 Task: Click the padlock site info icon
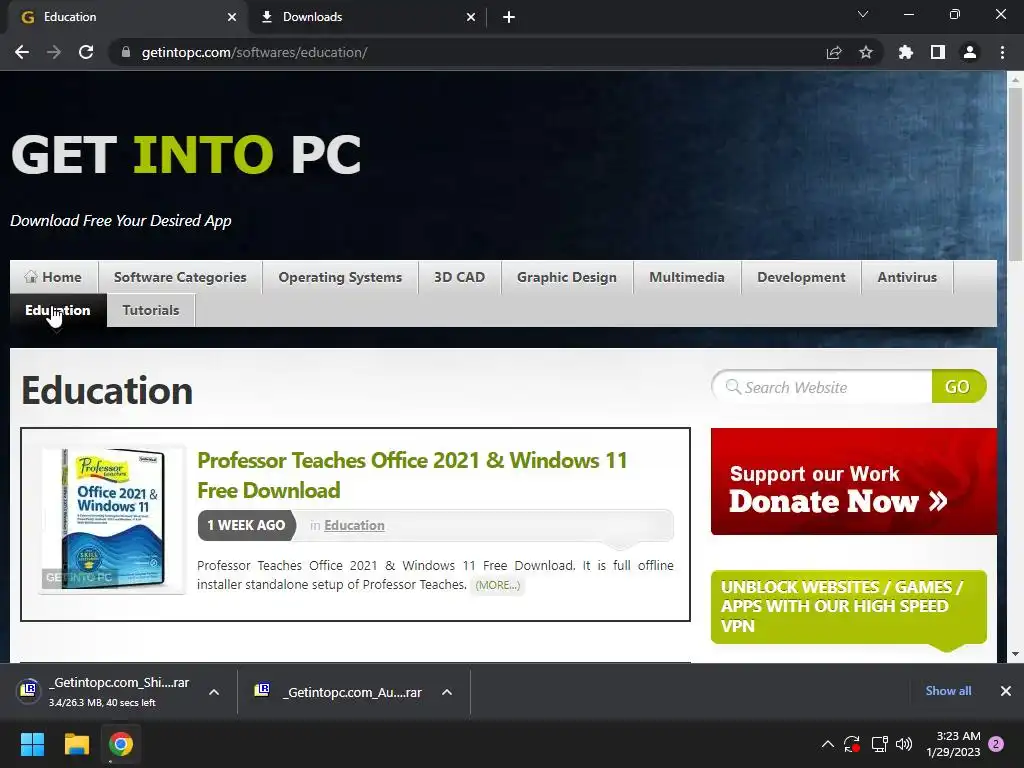(126, 52)
